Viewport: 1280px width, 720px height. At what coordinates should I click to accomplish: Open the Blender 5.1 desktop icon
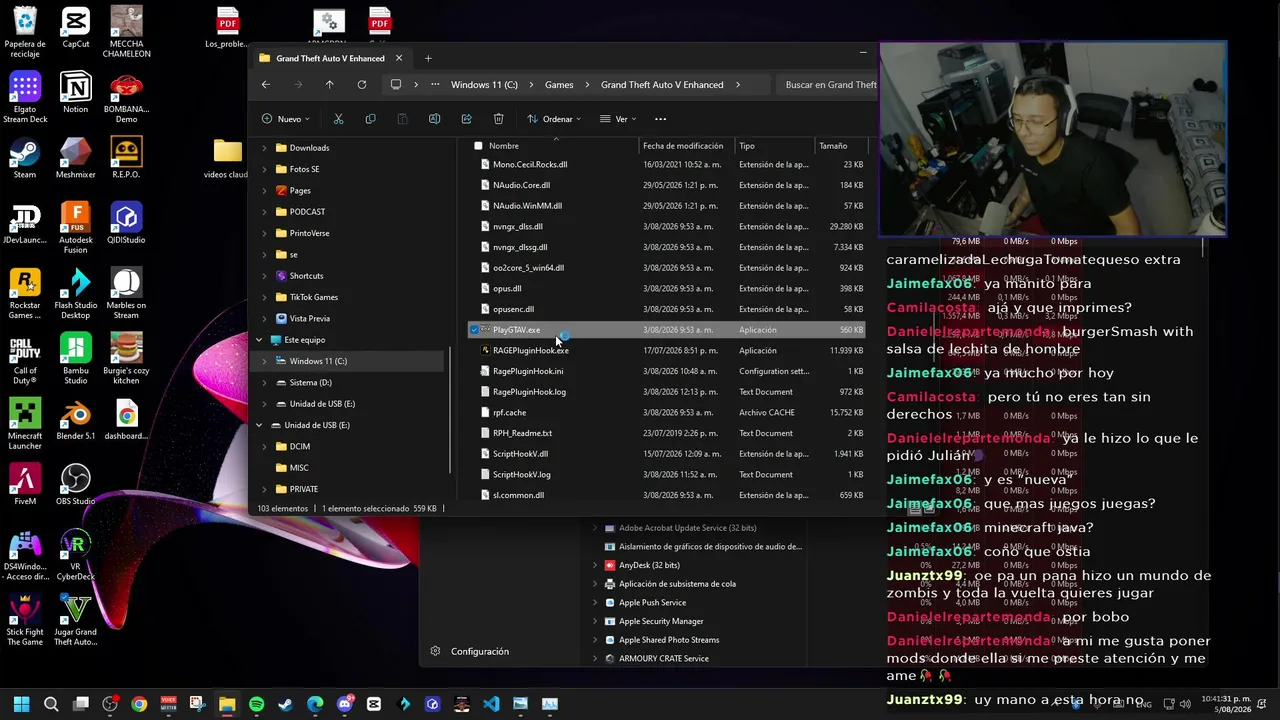75,419
